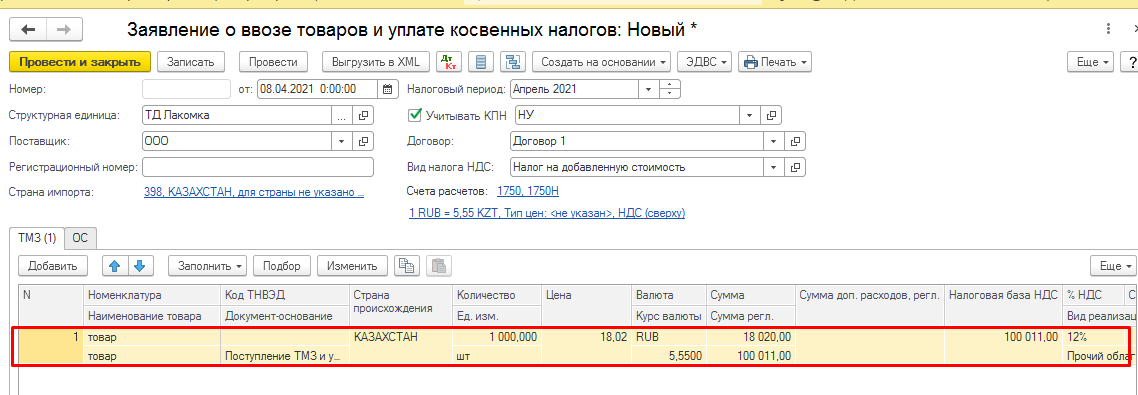Click the ellipsis in Структурная единица field
Image resolution: width=1138 pixels, height=395 pixels.
coord(343,115)
